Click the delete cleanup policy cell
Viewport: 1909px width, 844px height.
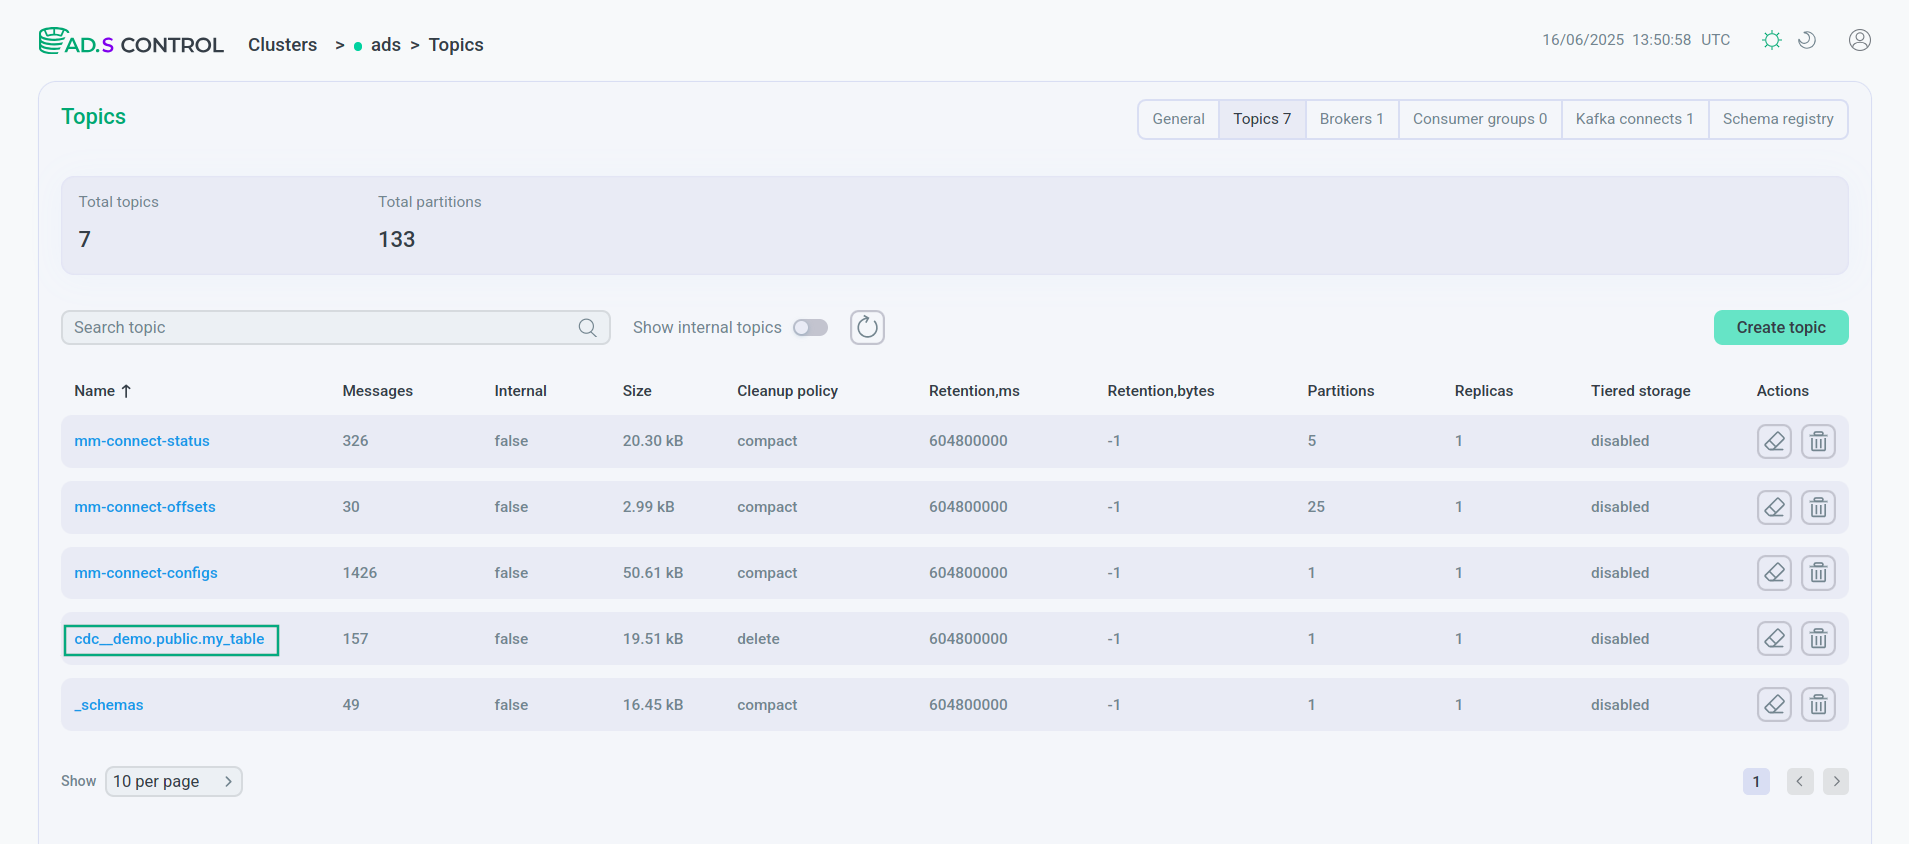[x=759, y=639]
